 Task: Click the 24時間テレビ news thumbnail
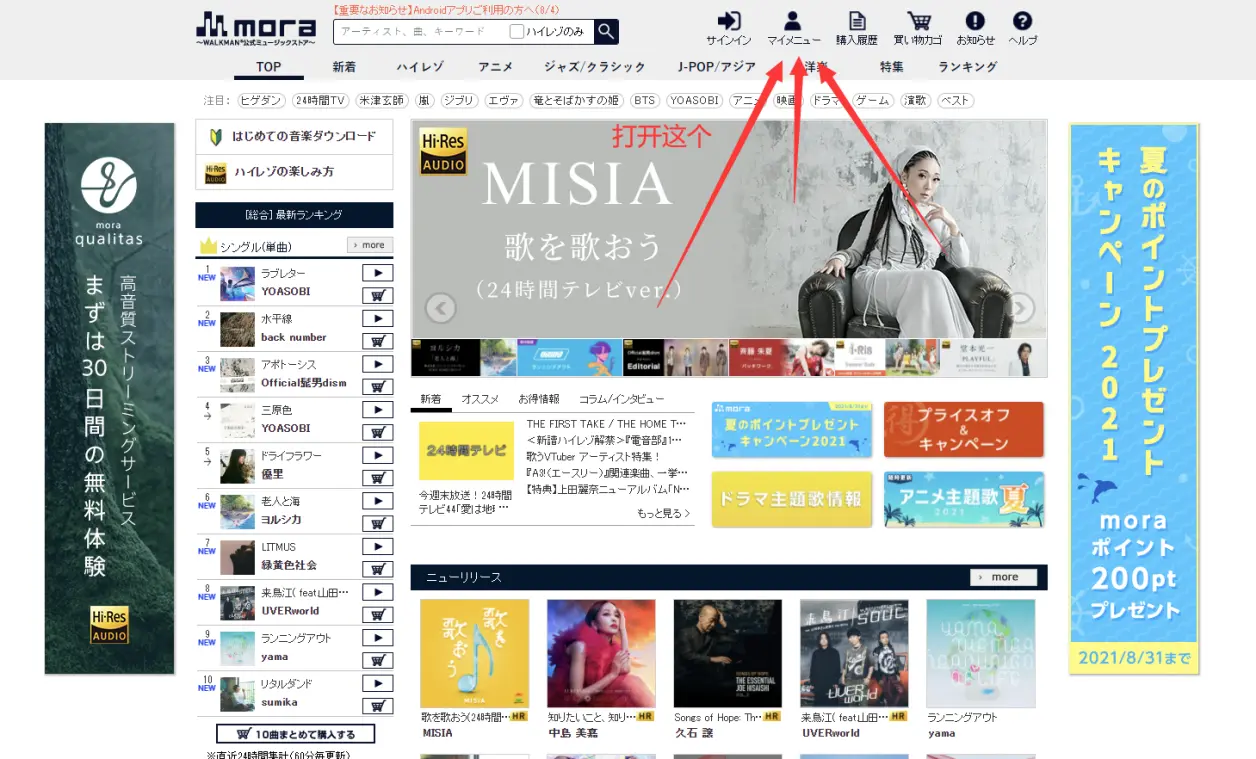pyautogui.click(x=466, y=451)
